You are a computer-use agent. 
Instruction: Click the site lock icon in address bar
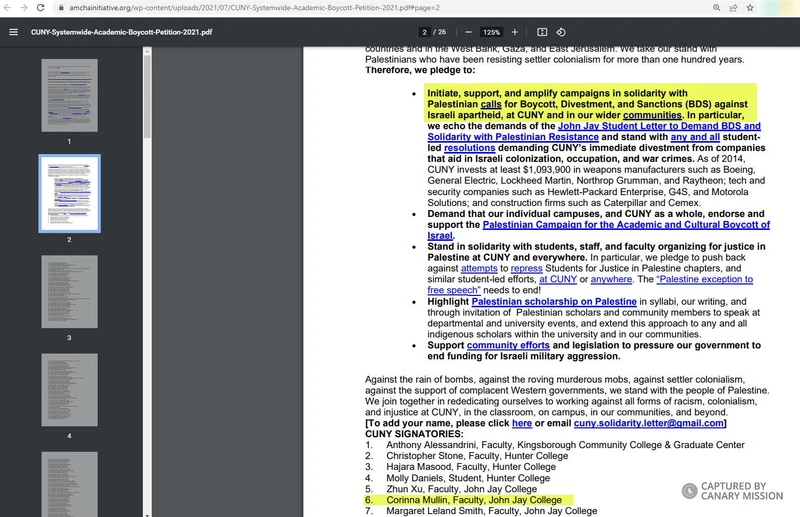coord(61,8)
